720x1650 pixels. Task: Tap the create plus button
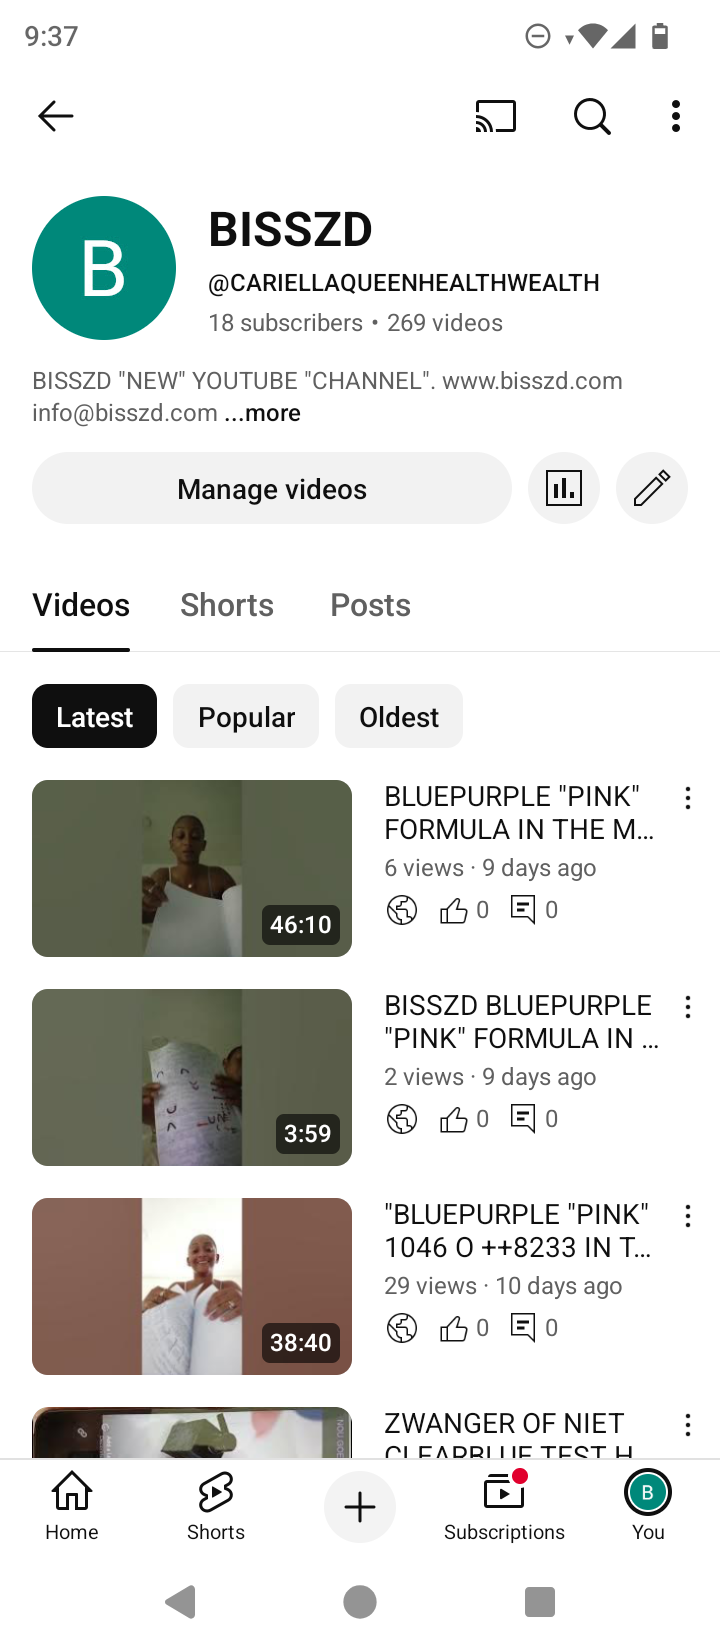[x=360, y=1507]
